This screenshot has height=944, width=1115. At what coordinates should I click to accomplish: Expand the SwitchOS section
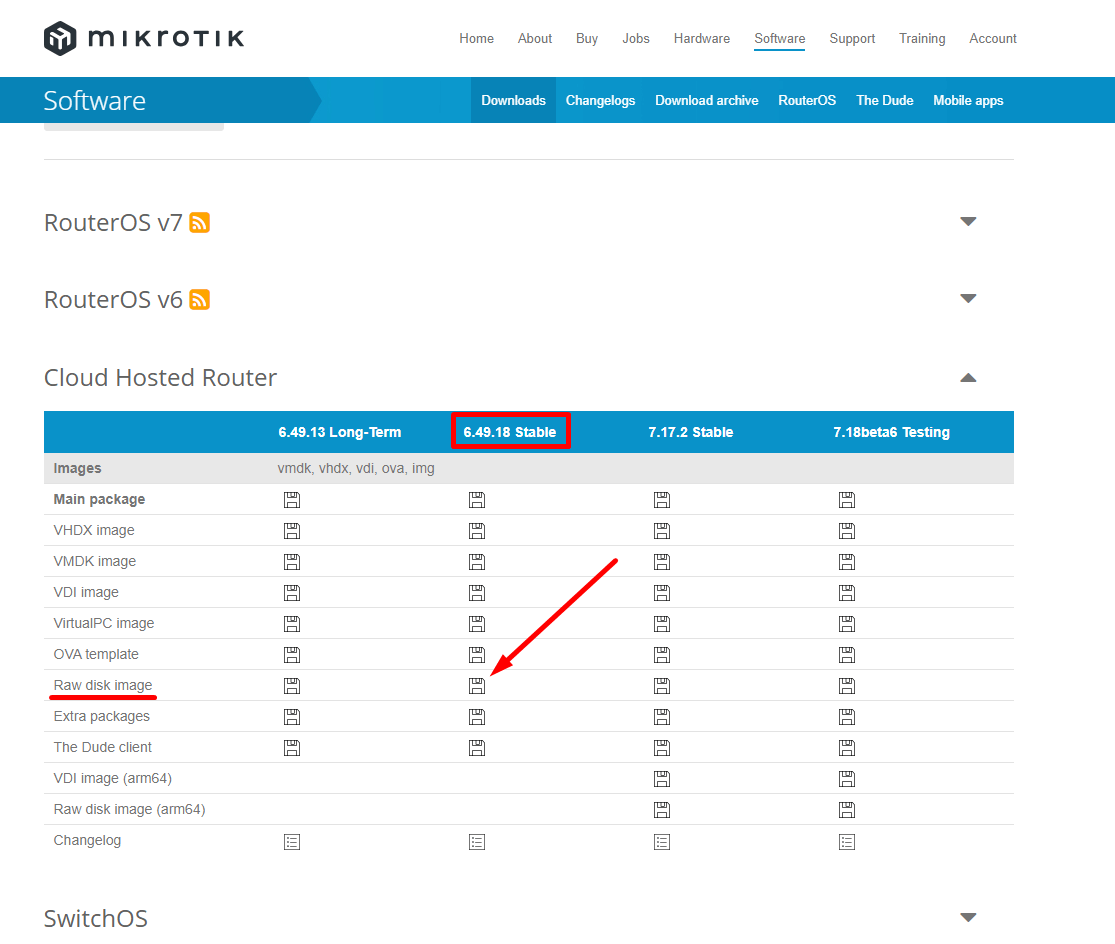coord(968,917)
